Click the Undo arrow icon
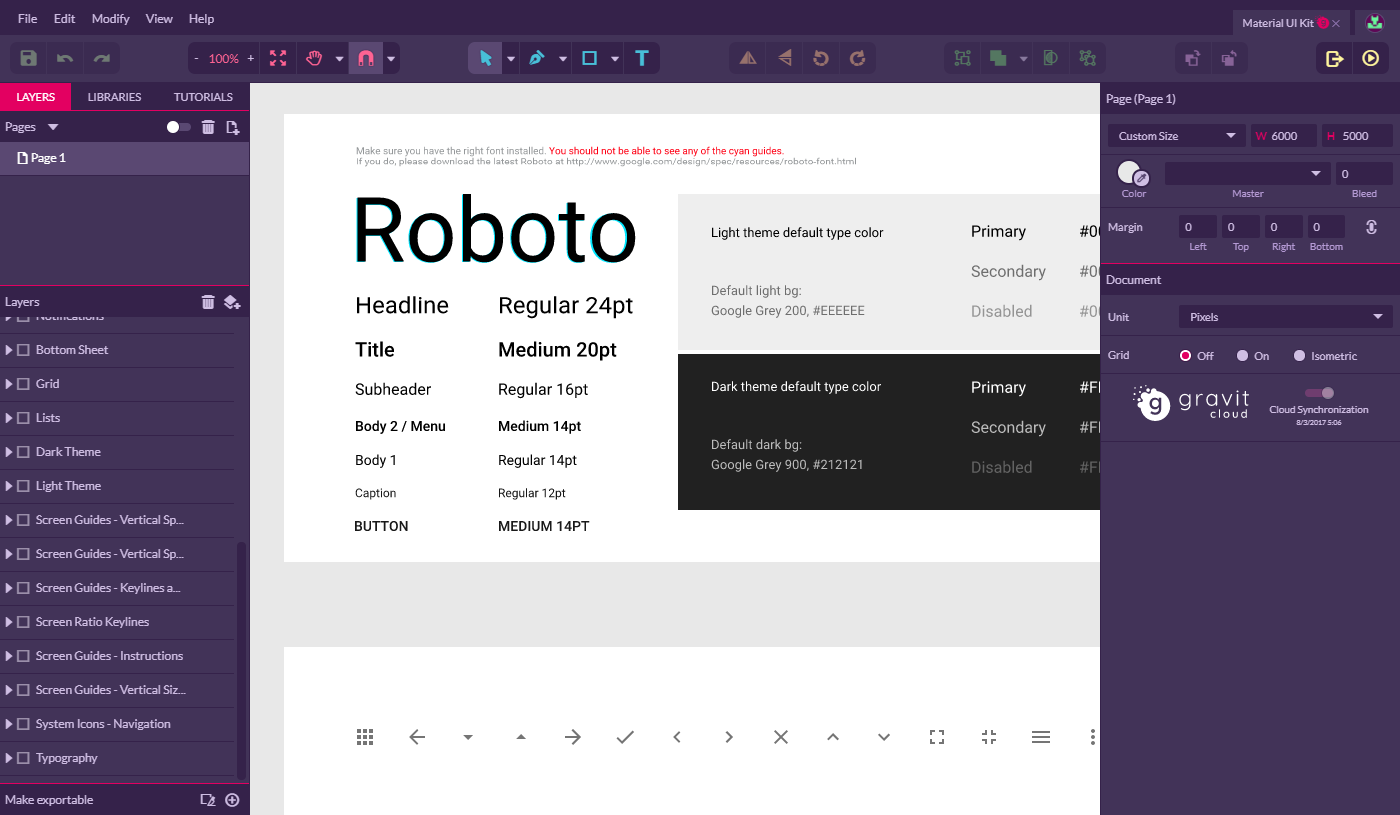The height and width of the screenshot is (815, 1400). point(65,59)
